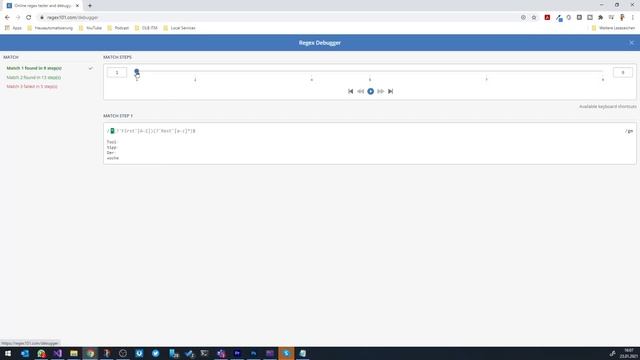Viewport: 640px width, 360px height.
Task: Click the step 5 marker on slider
Action: pyautogui.click(x=370, y=79)
